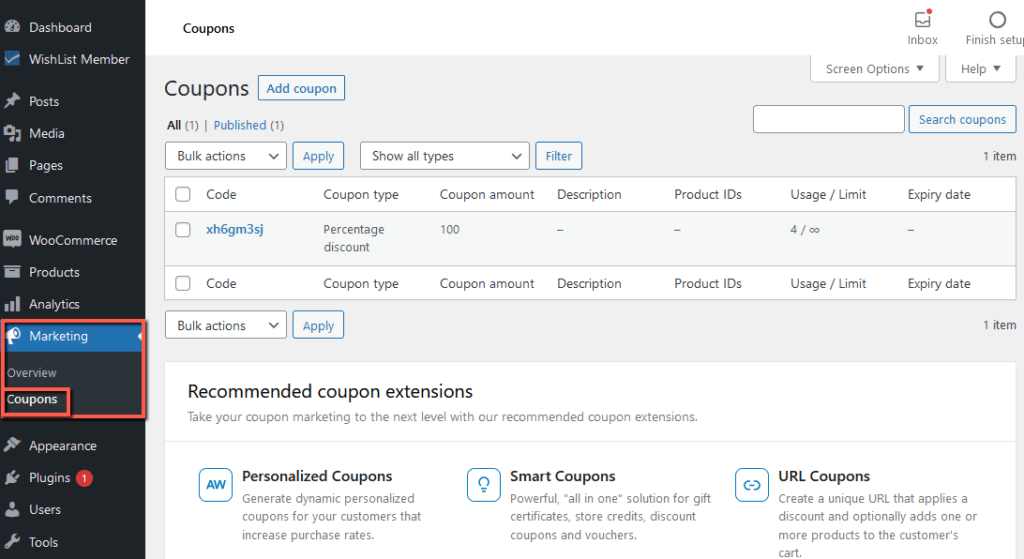Tick the select-all checkbox in table header

pyautogui.click(x=183, y=194)
